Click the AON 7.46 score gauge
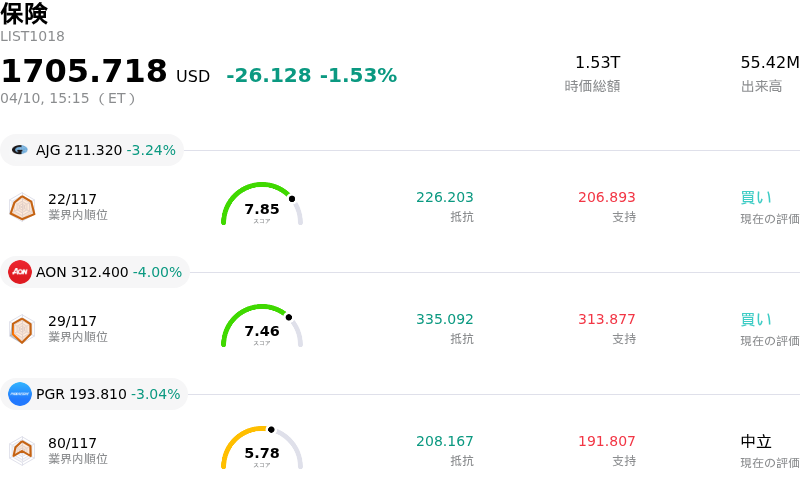The height and width of the screenshot is (488, 800). coord(262,327)
